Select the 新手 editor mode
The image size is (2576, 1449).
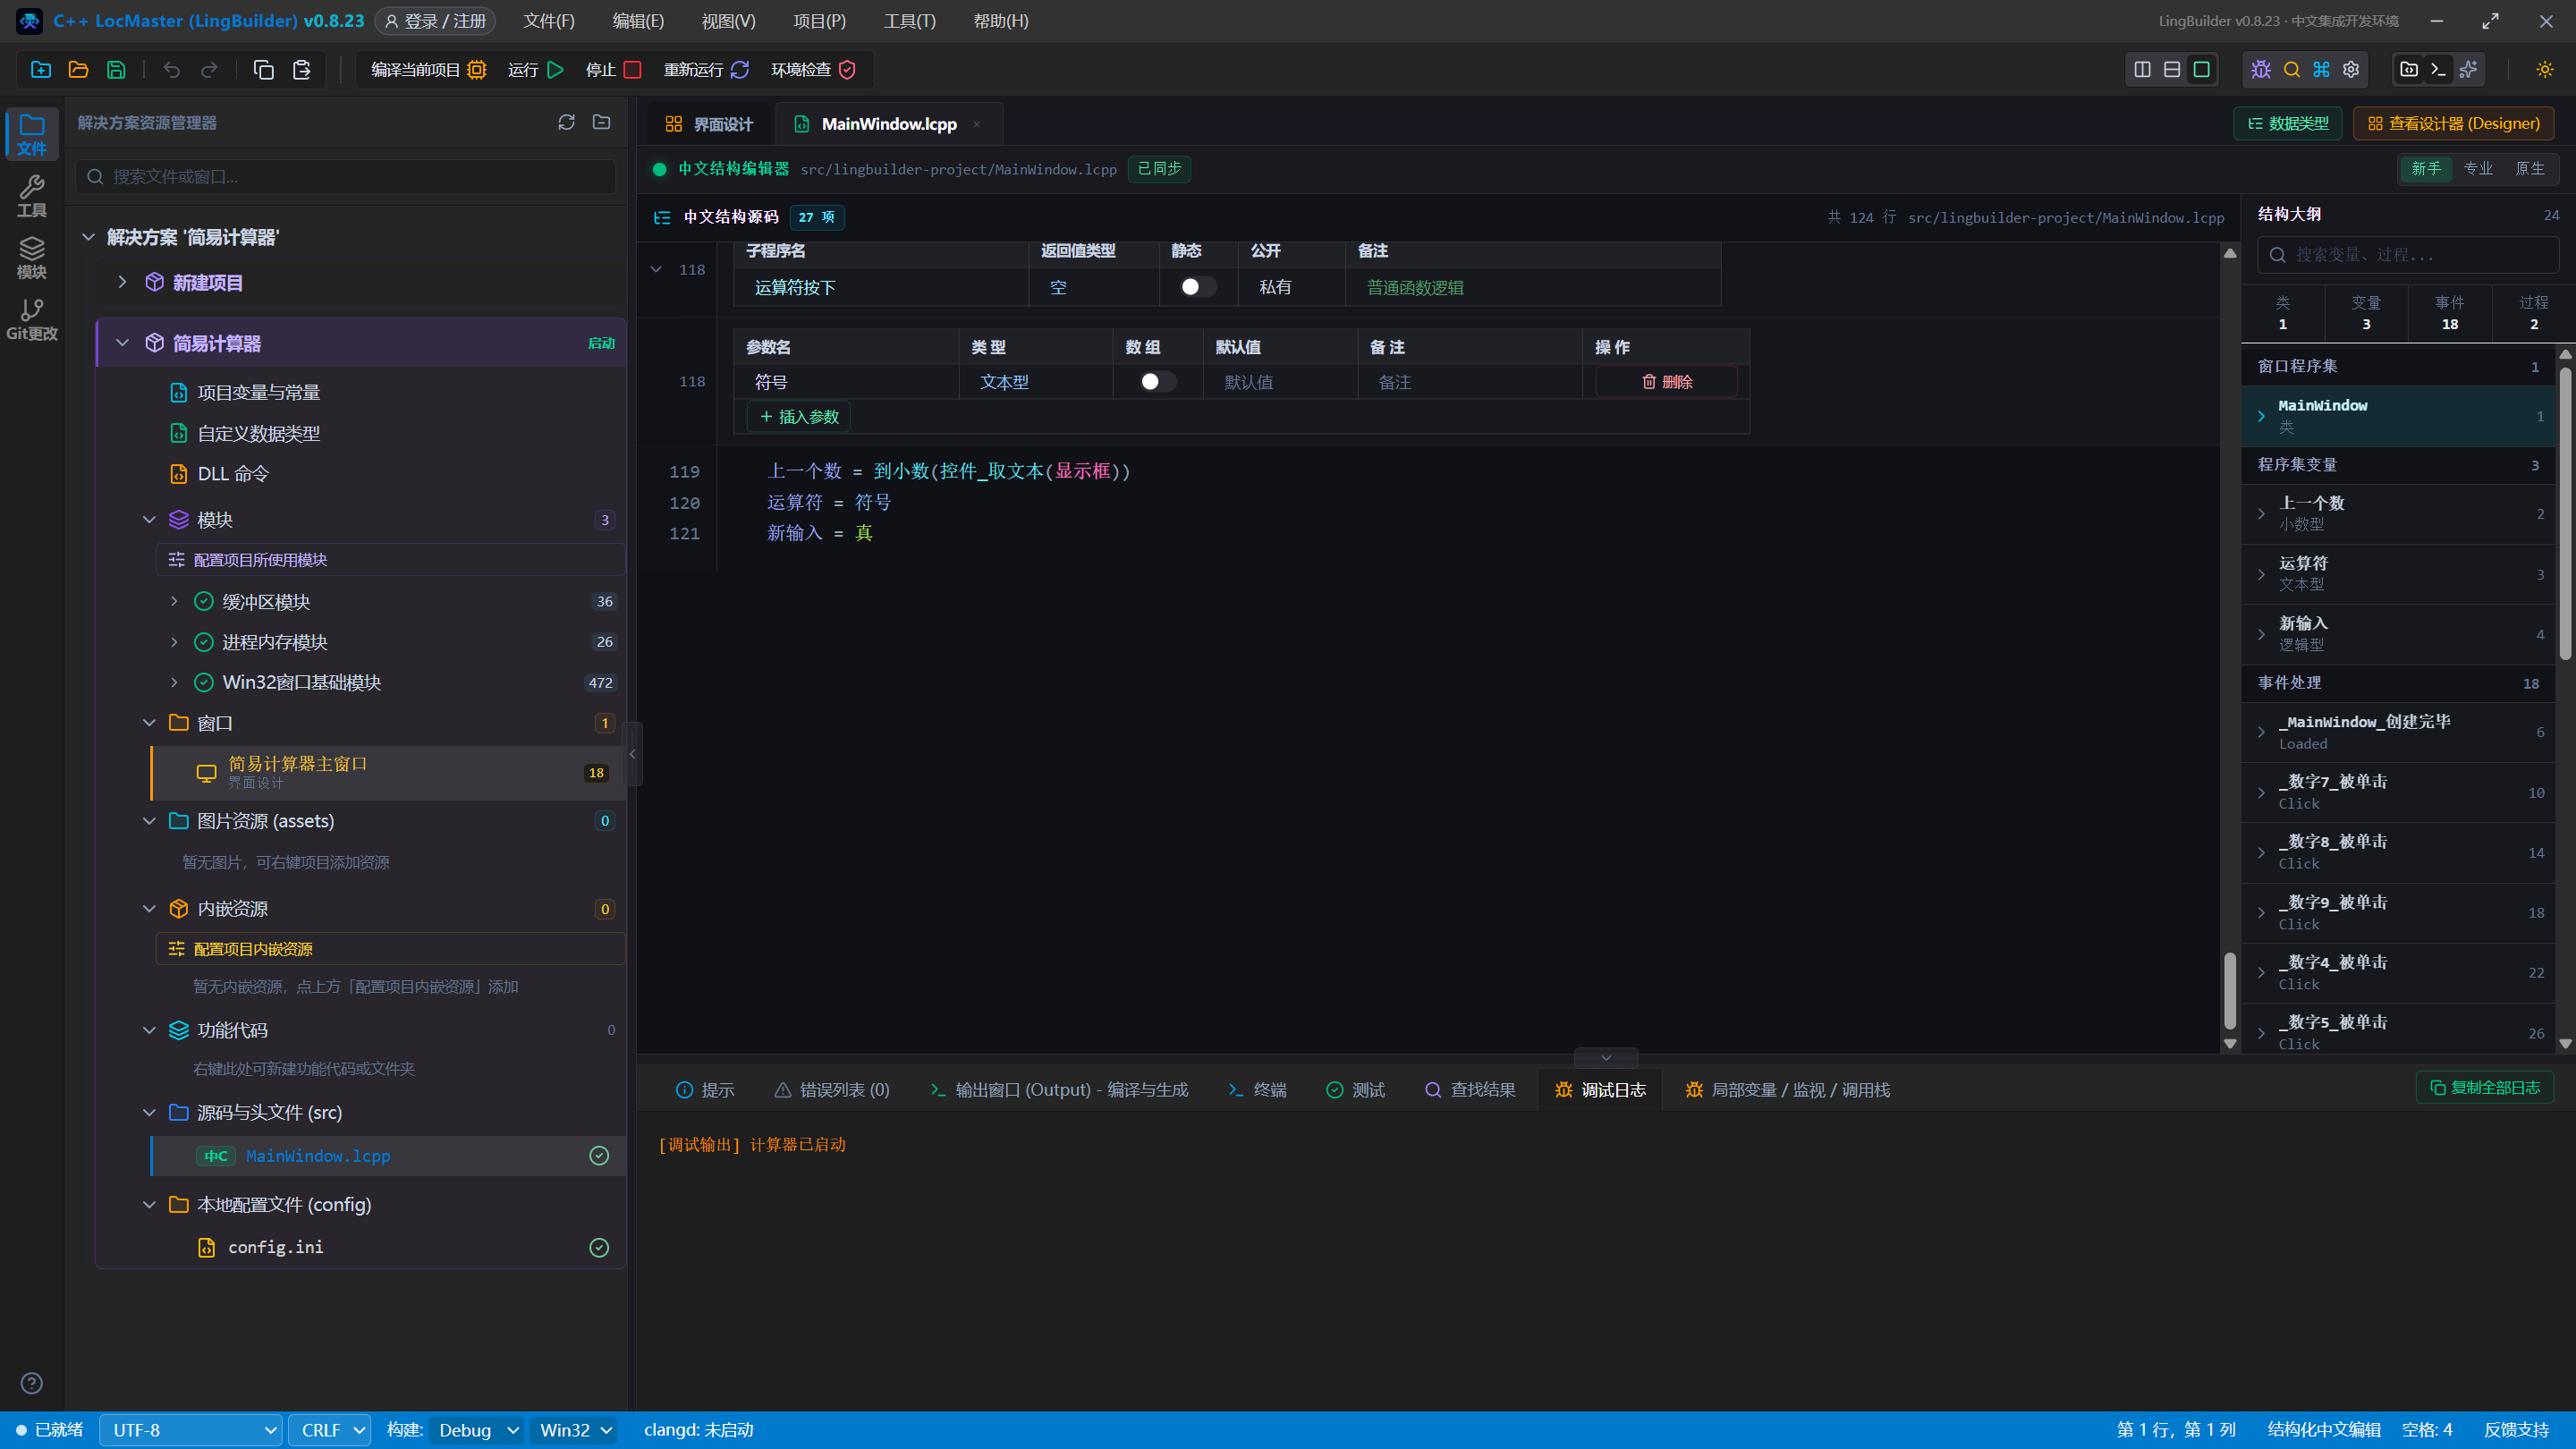(2426, 168)
